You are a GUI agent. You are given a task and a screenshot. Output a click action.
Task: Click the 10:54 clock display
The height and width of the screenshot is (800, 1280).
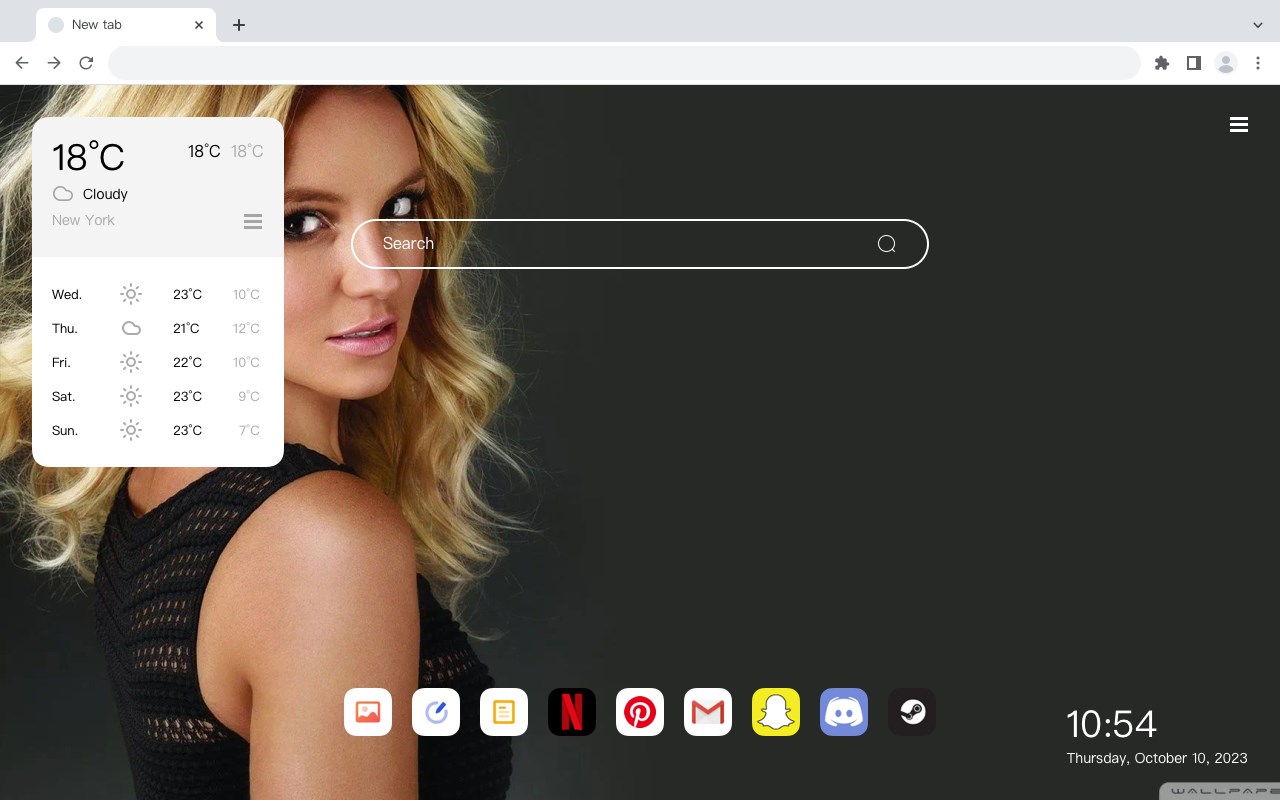point(1111,724)
